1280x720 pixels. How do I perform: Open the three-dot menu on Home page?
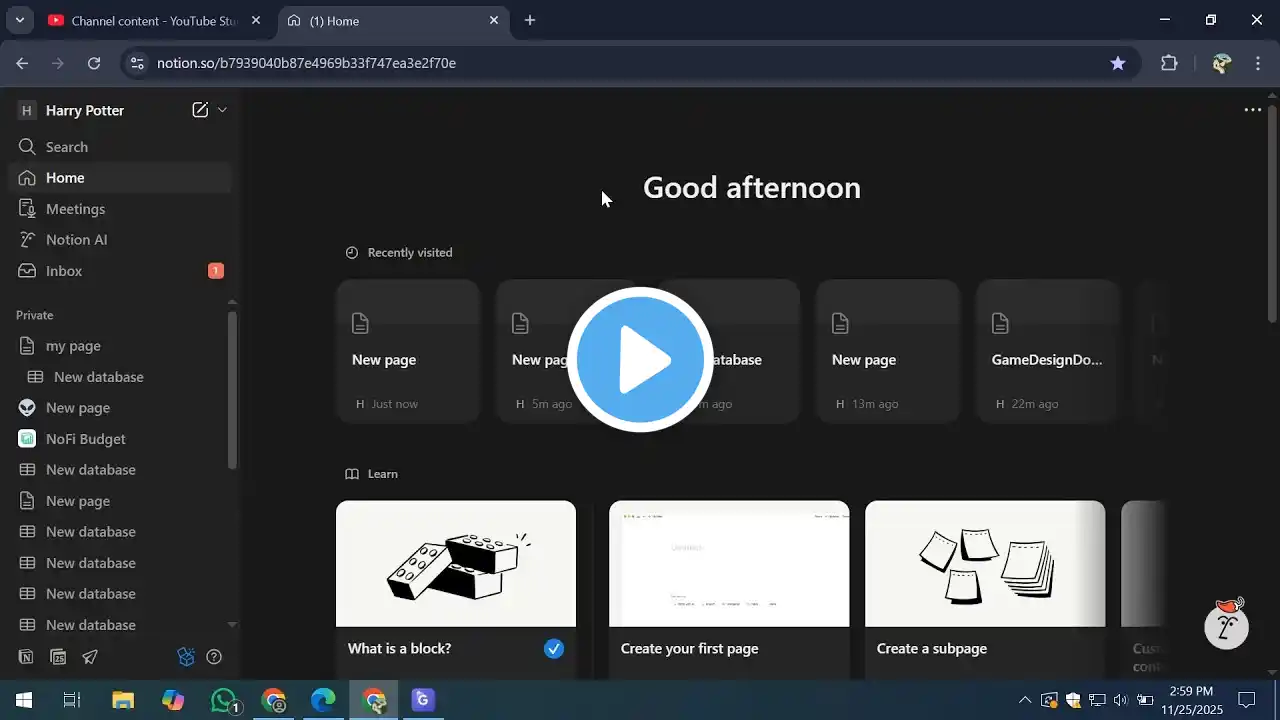point(1252,110)
